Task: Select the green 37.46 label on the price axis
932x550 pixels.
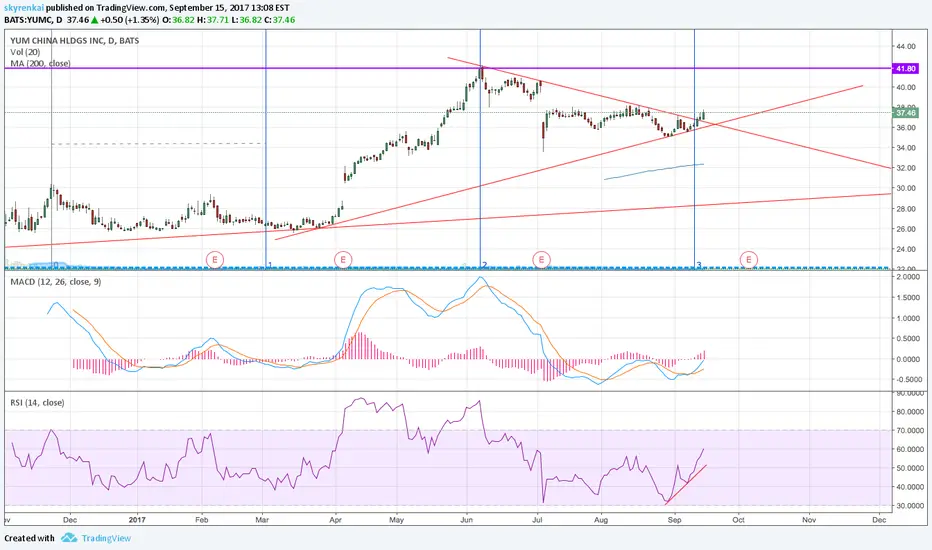Action: 905,112
